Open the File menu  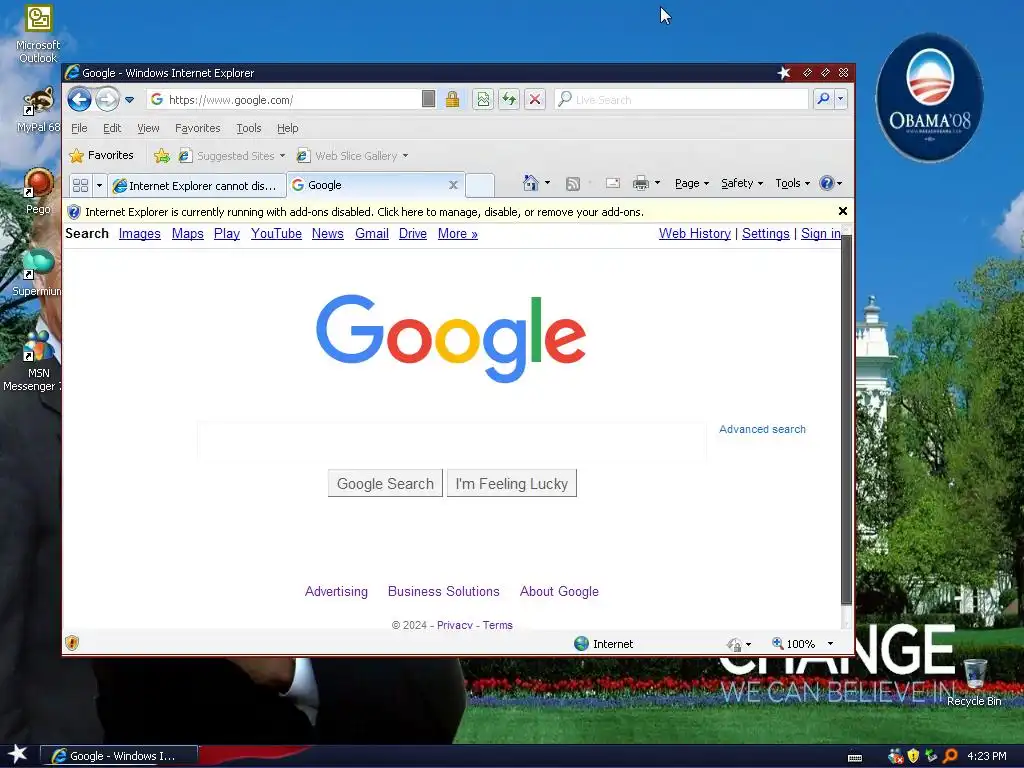coord(79,128)
